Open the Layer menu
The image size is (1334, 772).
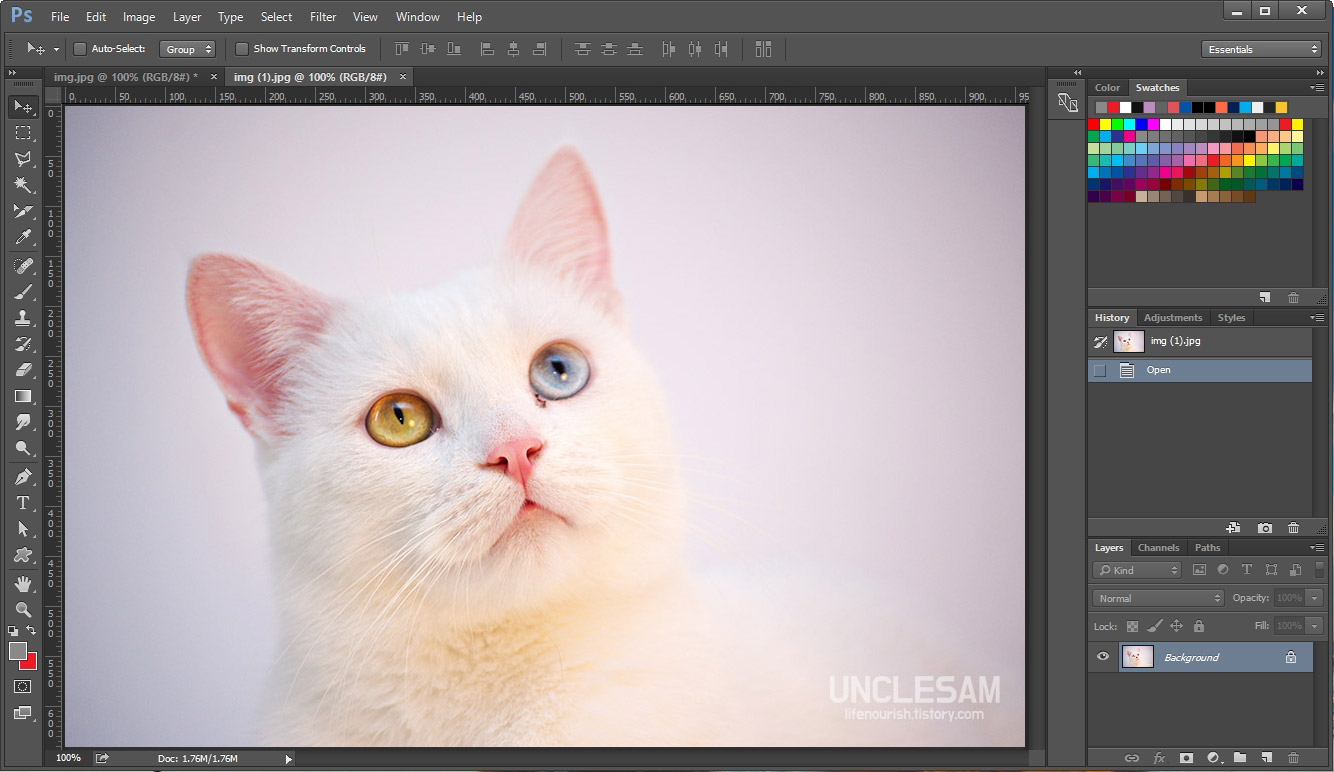point(187,17)
